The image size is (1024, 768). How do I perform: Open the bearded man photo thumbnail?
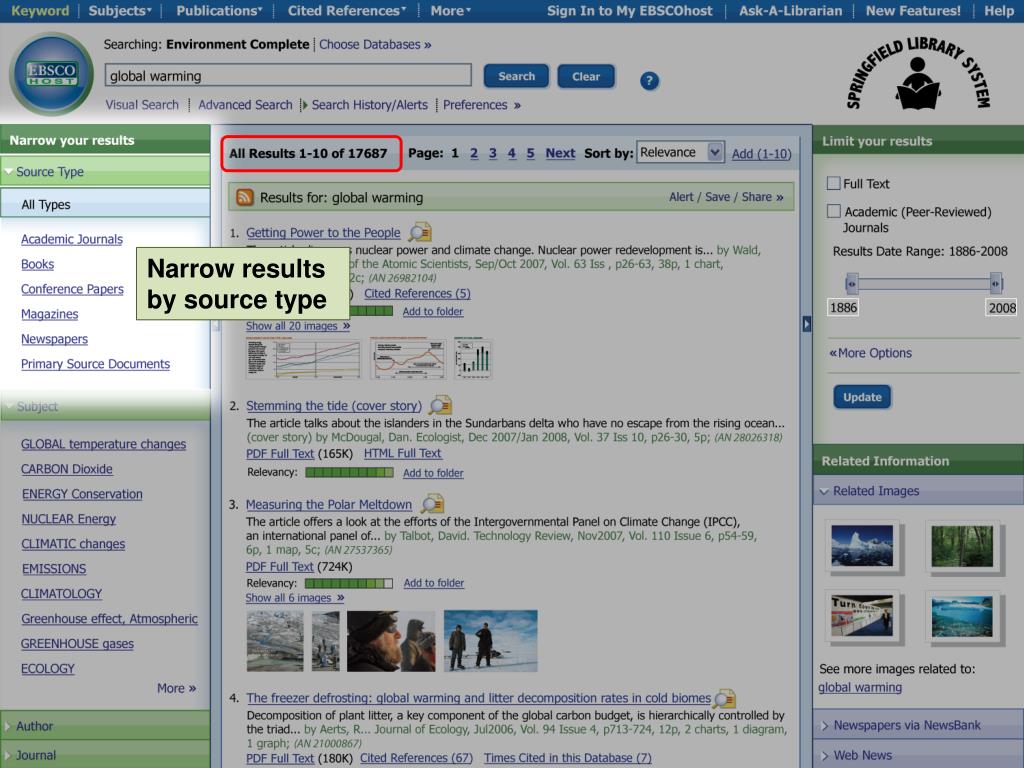tap(391, 641)
